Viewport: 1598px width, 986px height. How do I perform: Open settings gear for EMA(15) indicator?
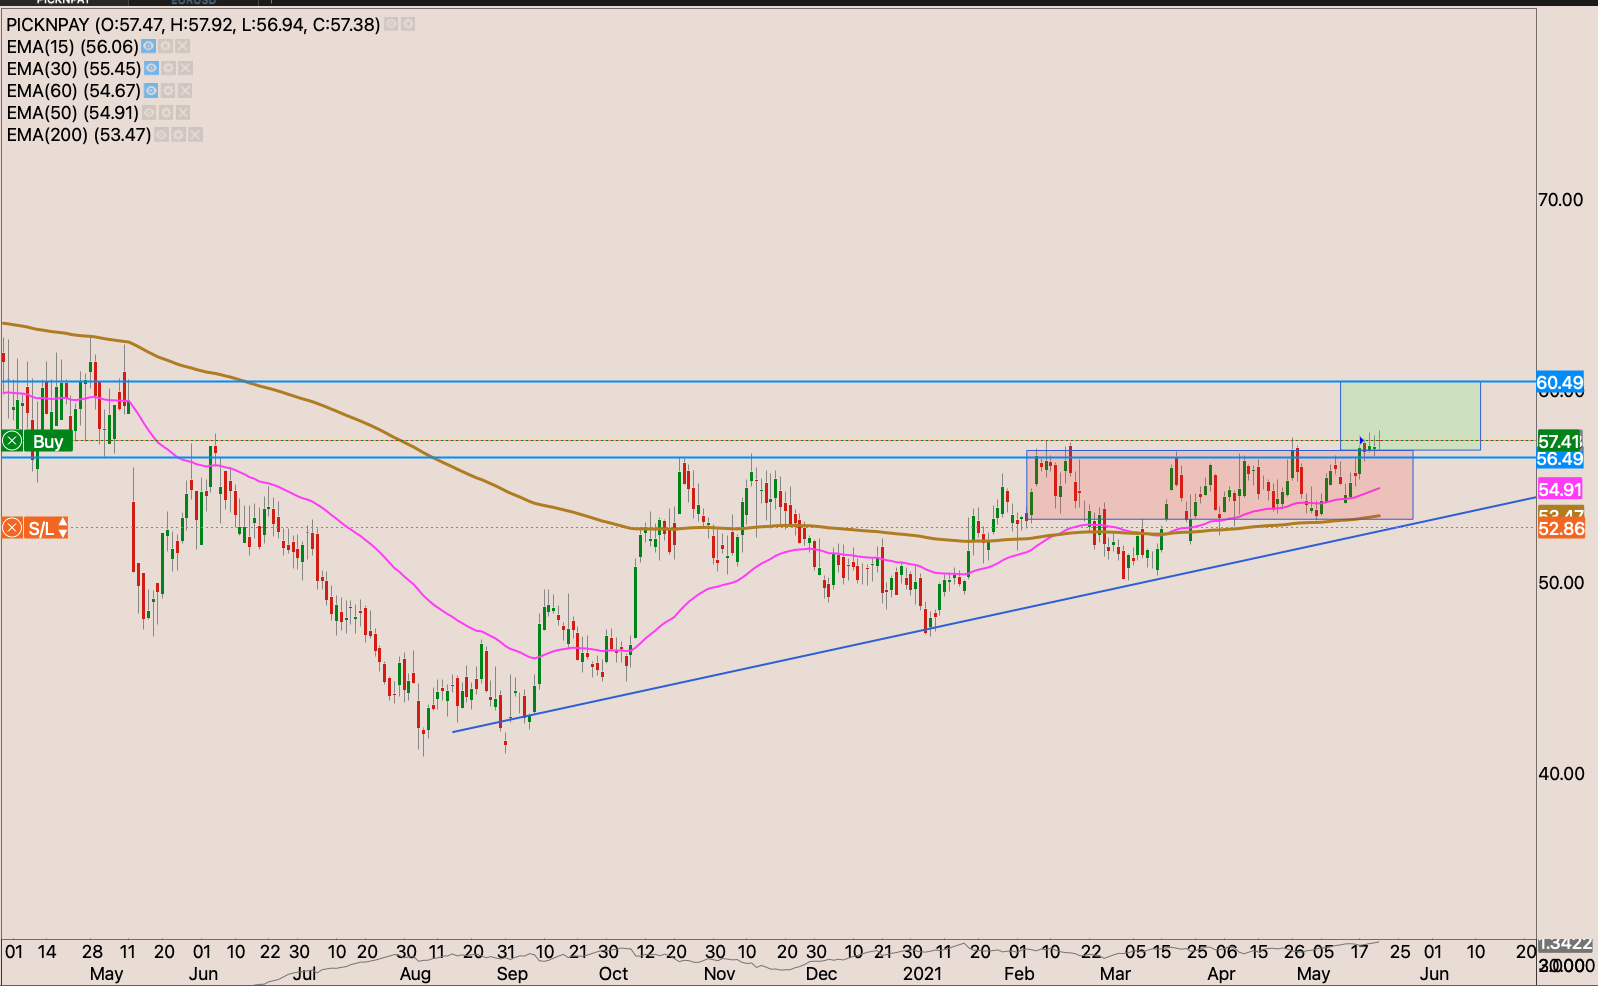tap(166, 47)
